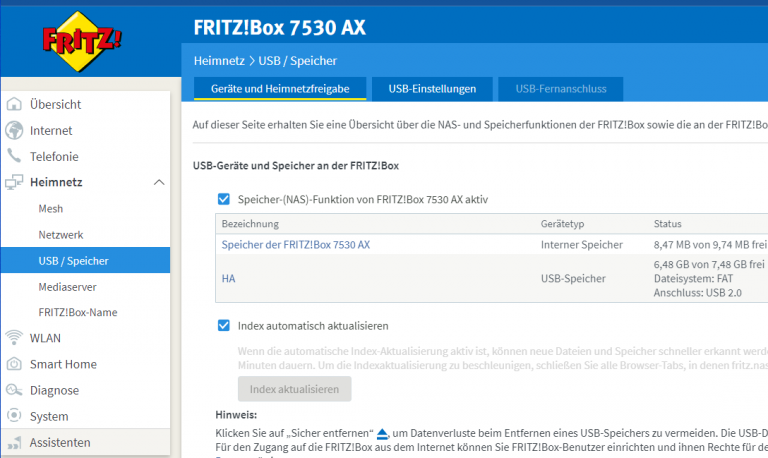Click the "Anschluss: USB 2.0" text

(698, 293)
